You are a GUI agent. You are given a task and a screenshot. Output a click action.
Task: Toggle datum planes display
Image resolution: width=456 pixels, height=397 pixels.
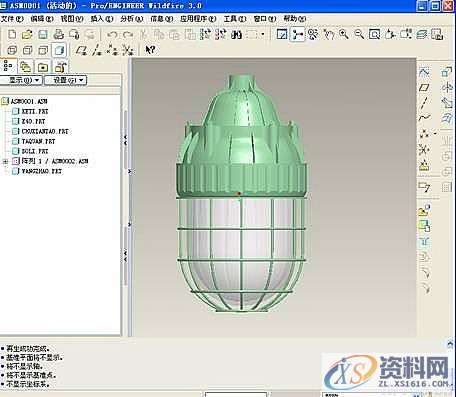pos(81,50)
